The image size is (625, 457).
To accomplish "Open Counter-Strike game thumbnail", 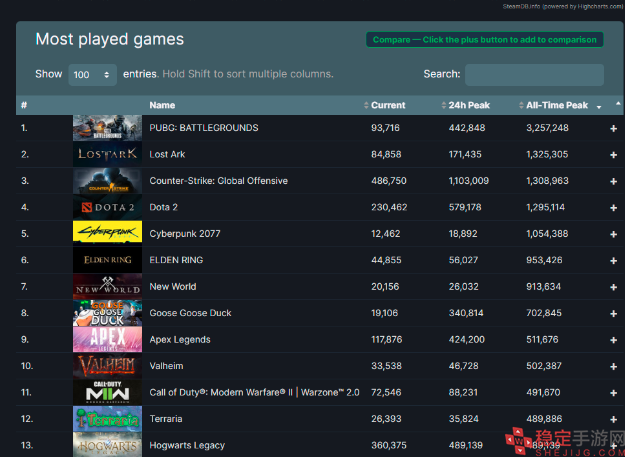I will [107, 181].
